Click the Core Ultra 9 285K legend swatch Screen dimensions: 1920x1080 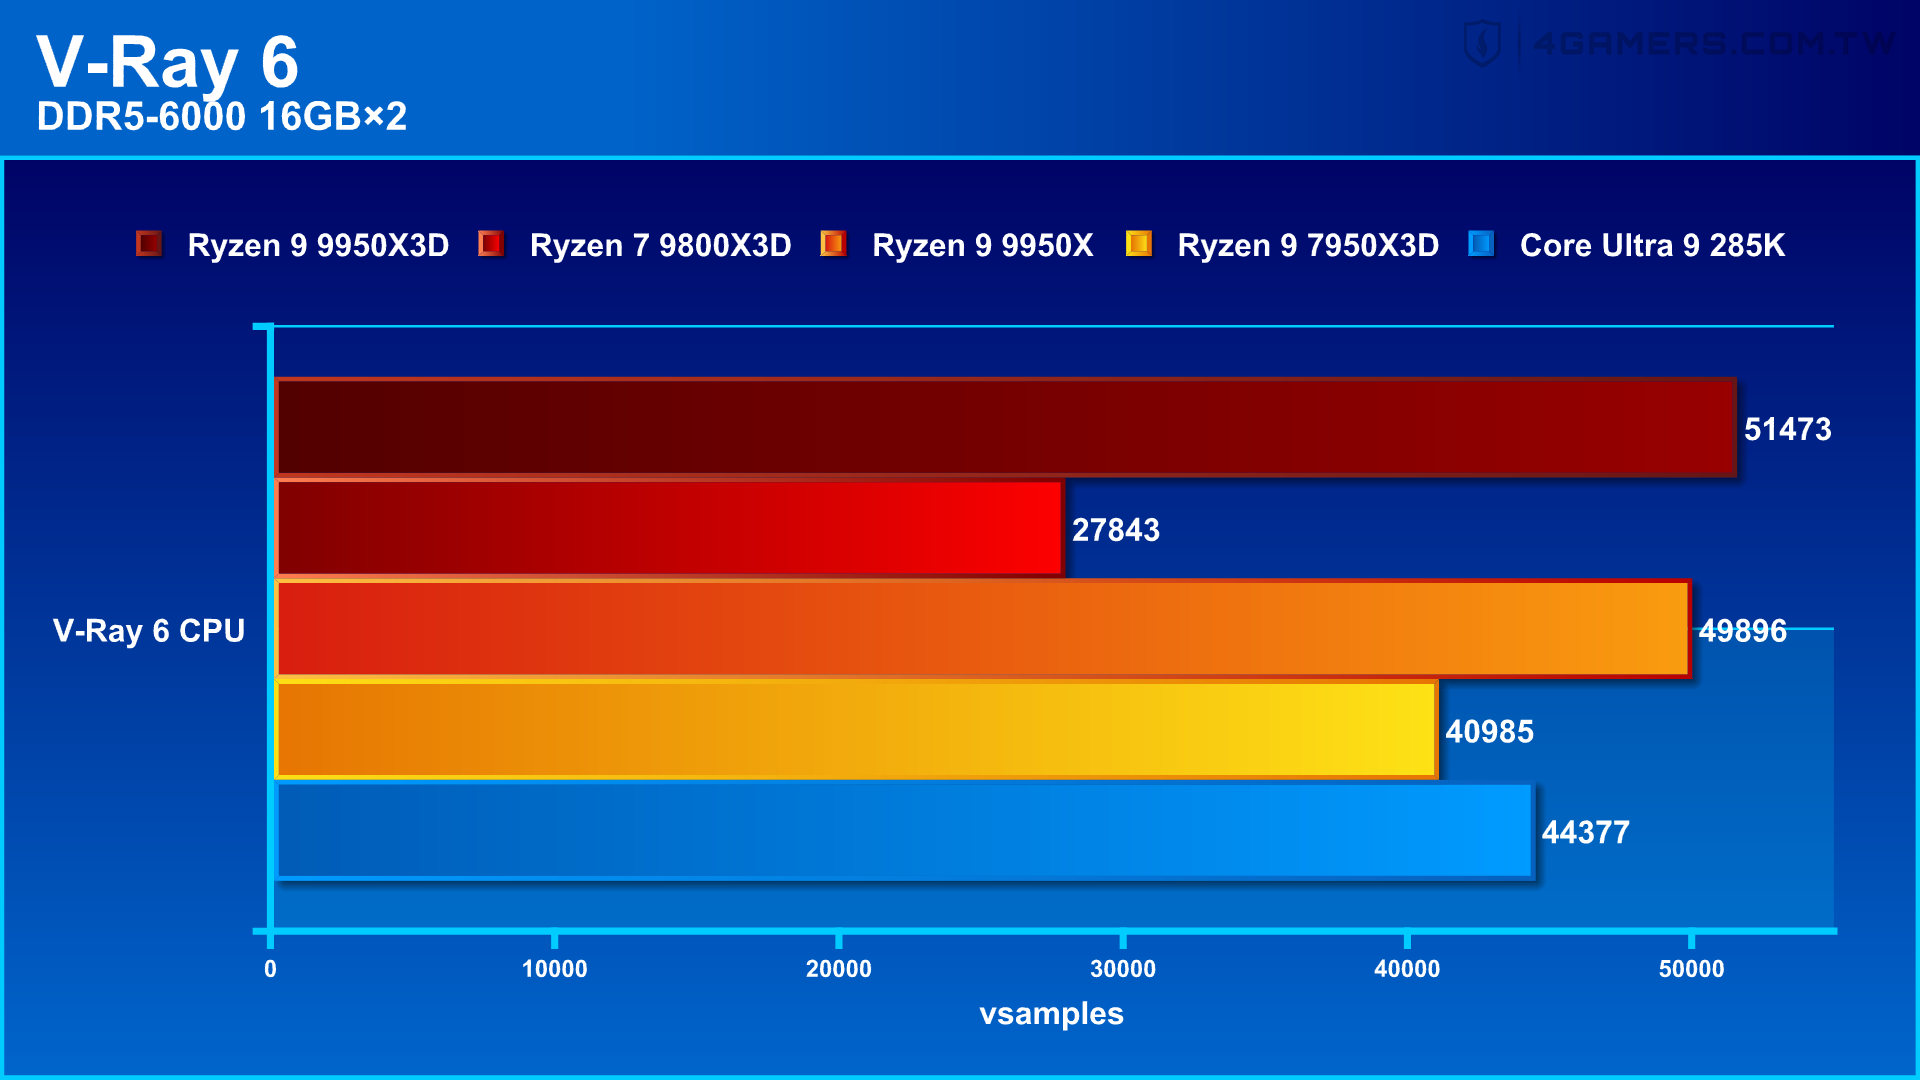pos(1481,243)
